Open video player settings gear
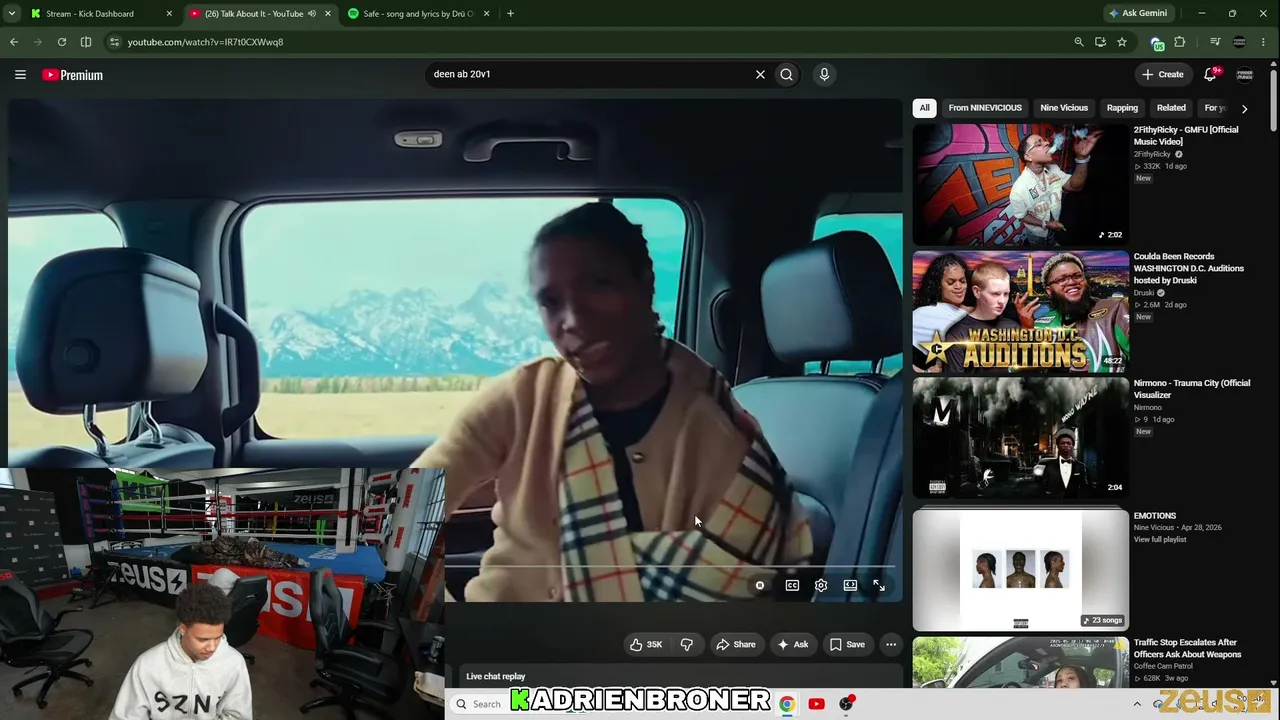 [x=821, y=586]
